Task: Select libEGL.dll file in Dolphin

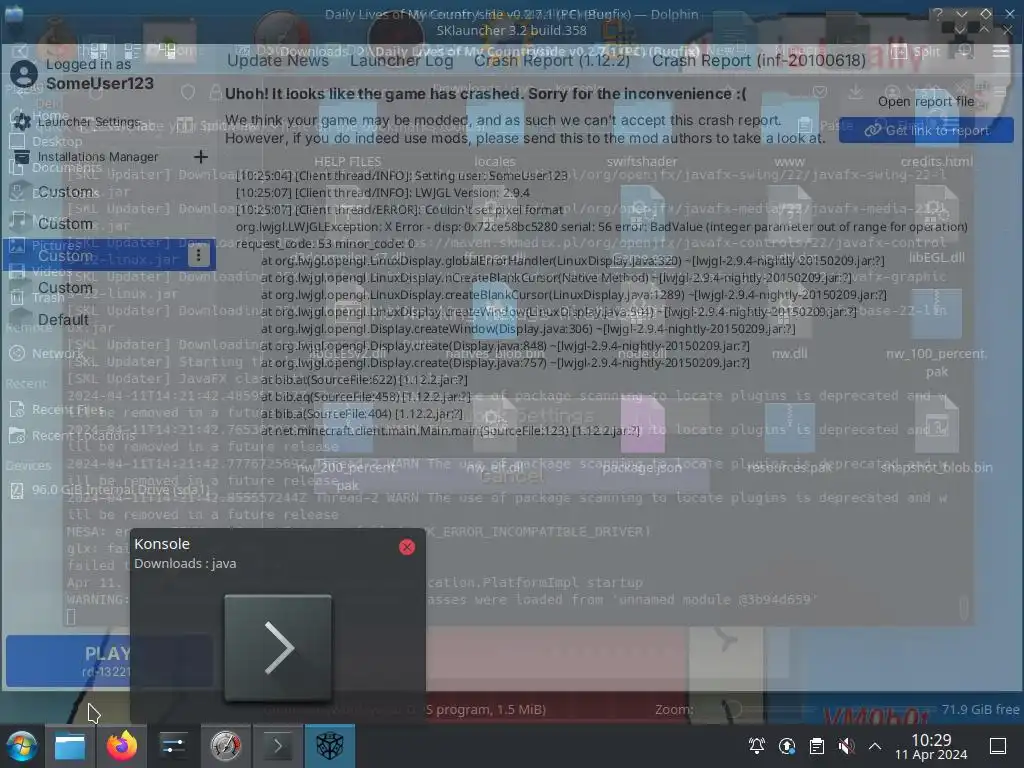Action: pos(936,225)
